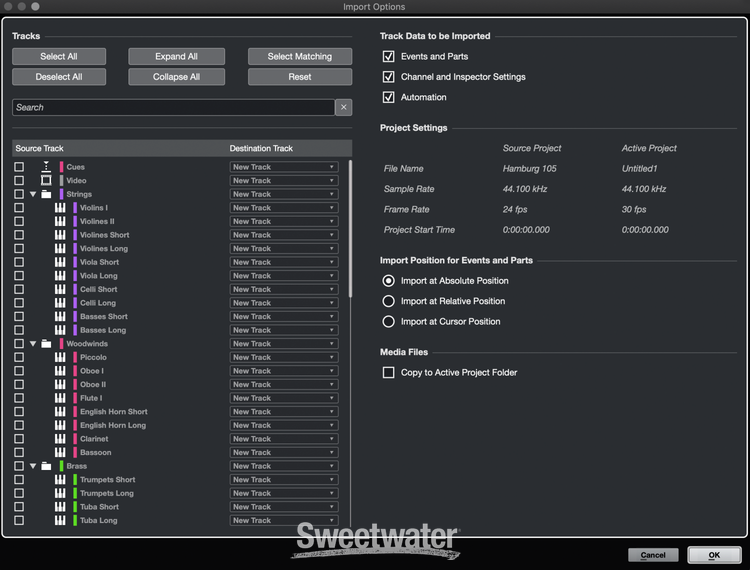Uncheck the Events and Parts checkbox

coord(389,56)
